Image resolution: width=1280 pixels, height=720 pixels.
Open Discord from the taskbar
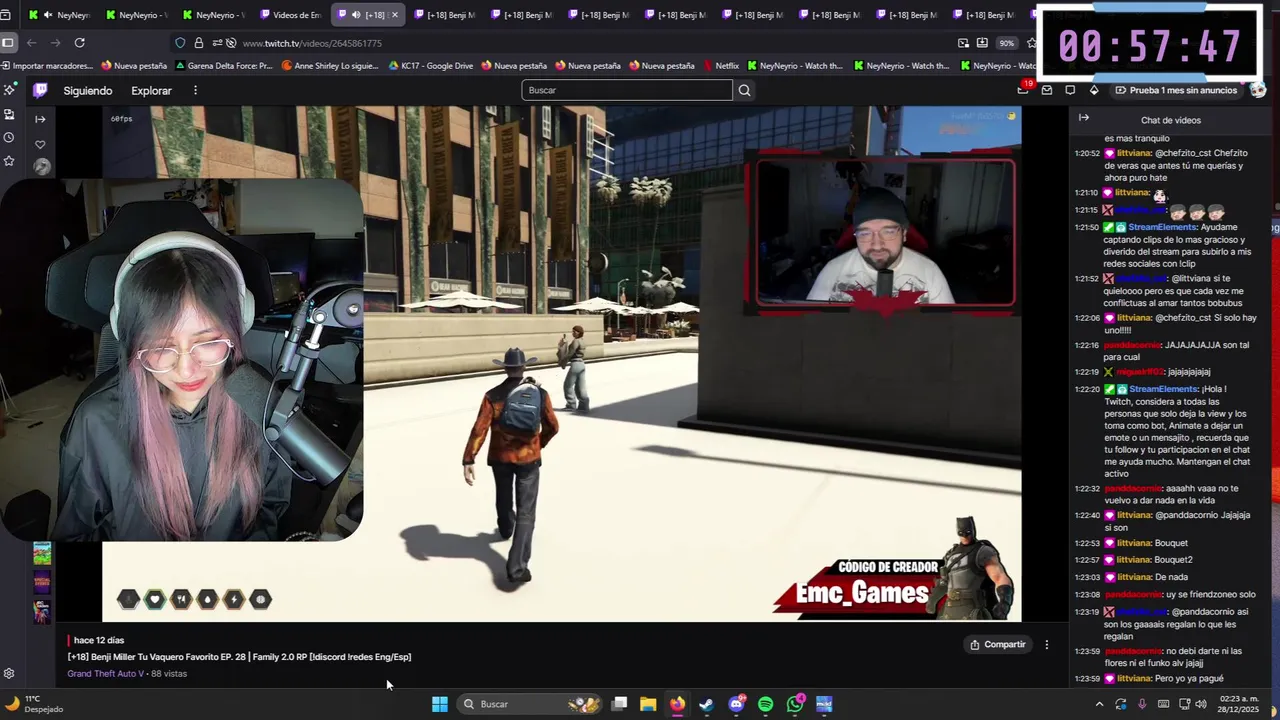coord(736,704)
